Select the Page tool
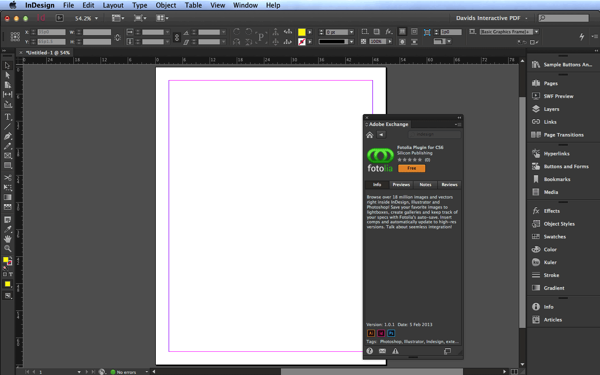 click(7, 85)
